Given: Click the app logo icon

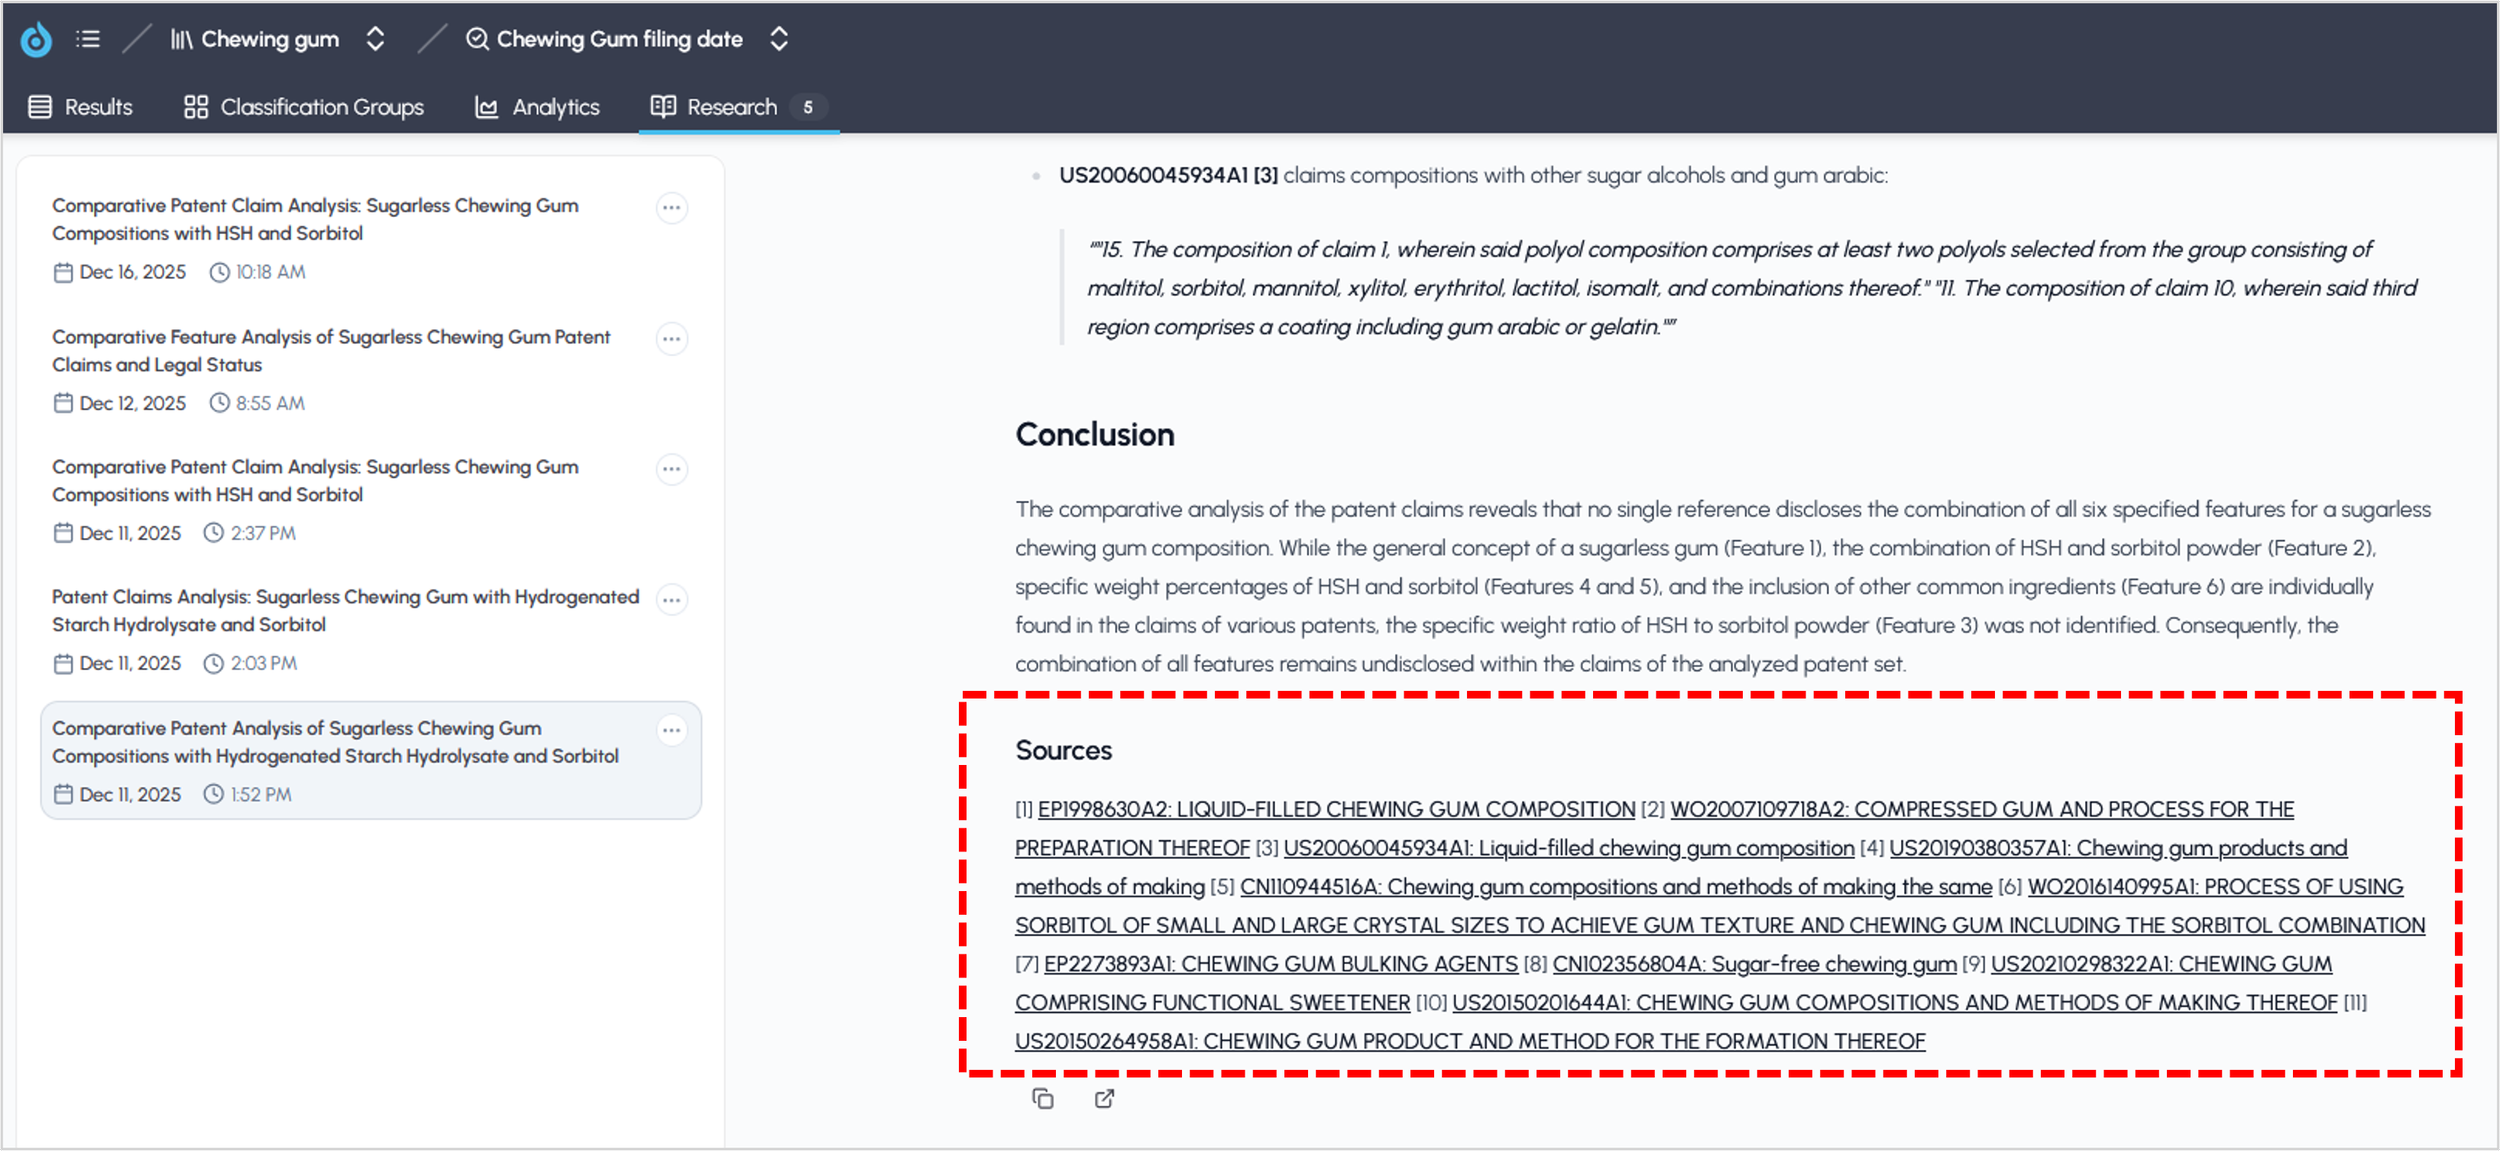Looking at the screenshot, I should coord(36,39).
